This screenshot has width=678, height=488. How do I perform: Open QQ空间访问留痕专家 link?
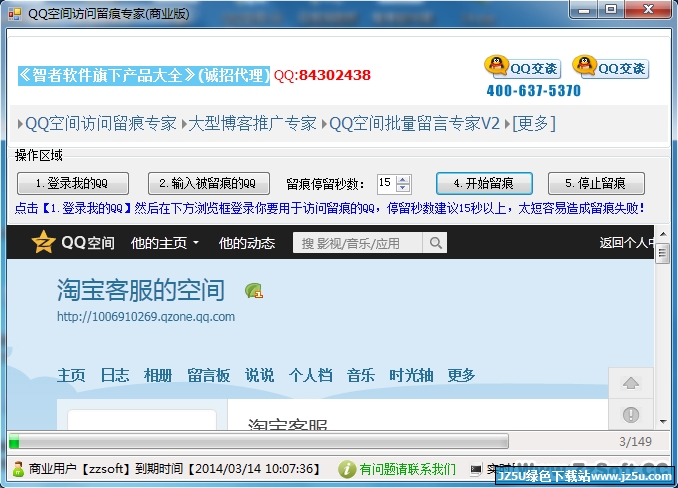(100, 124)
